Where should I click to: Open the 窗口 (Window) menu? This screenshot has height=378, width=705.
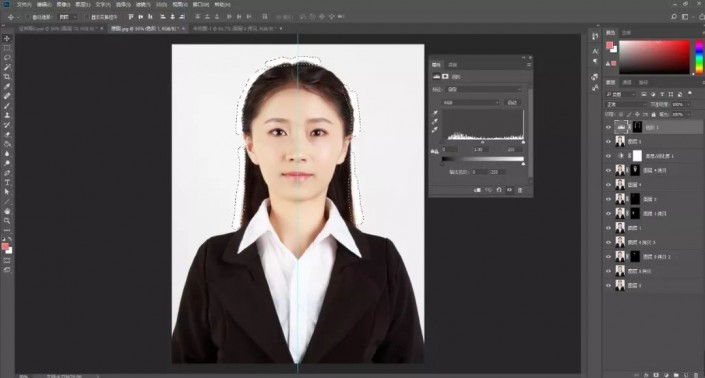pos(201,4)
